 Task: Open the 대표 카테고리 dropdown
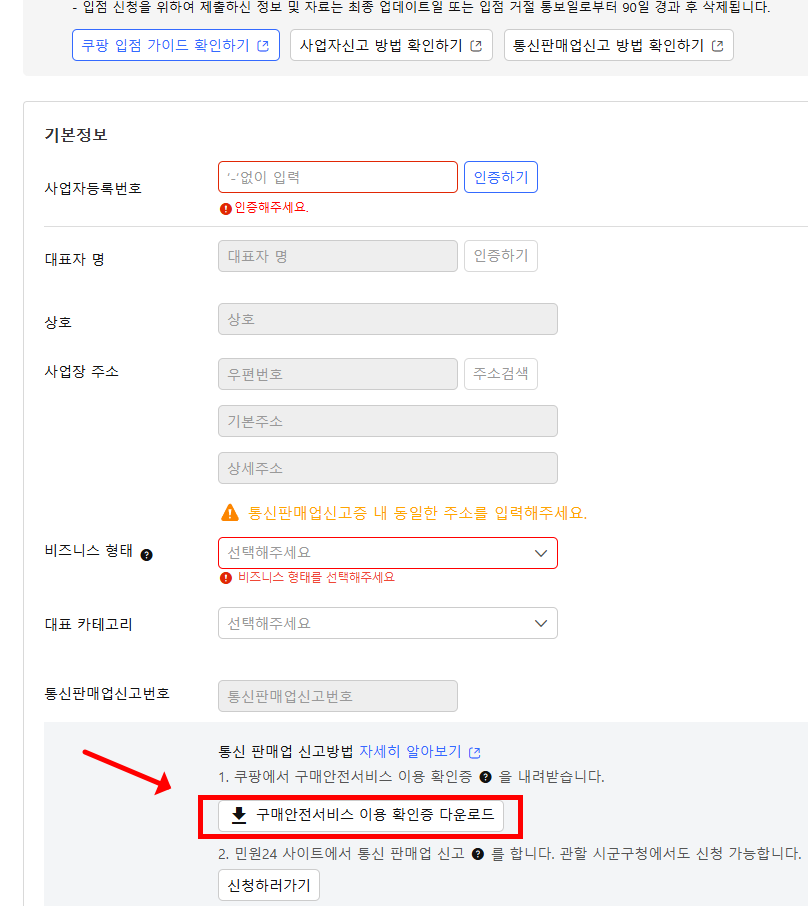click(388, 623)
